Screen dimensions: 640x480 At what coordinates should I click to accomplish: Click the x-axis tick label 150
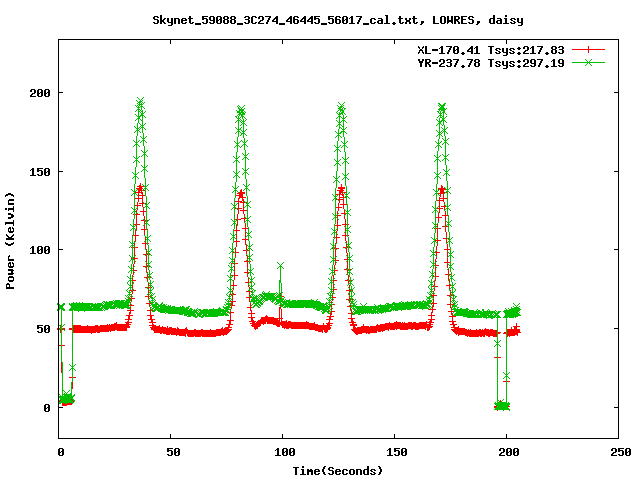397,452
